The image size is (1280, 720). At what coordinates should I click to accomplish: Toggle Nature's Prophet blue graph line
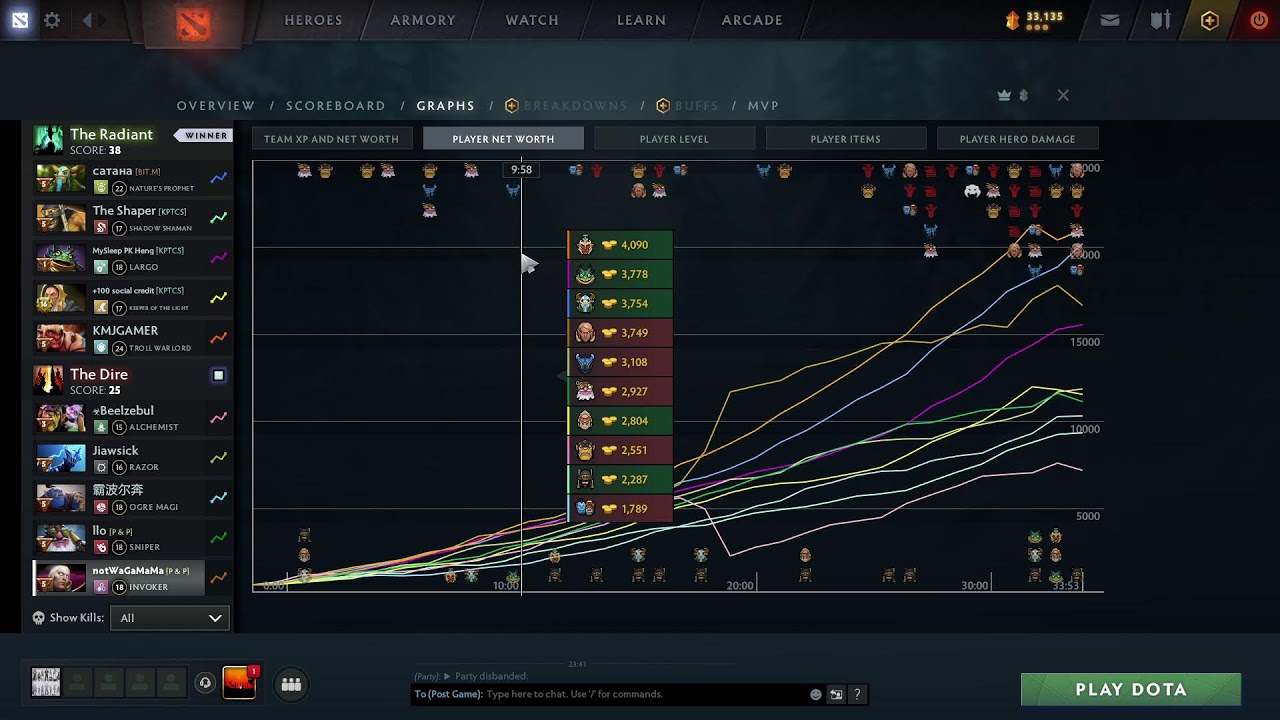click(218, 178)
